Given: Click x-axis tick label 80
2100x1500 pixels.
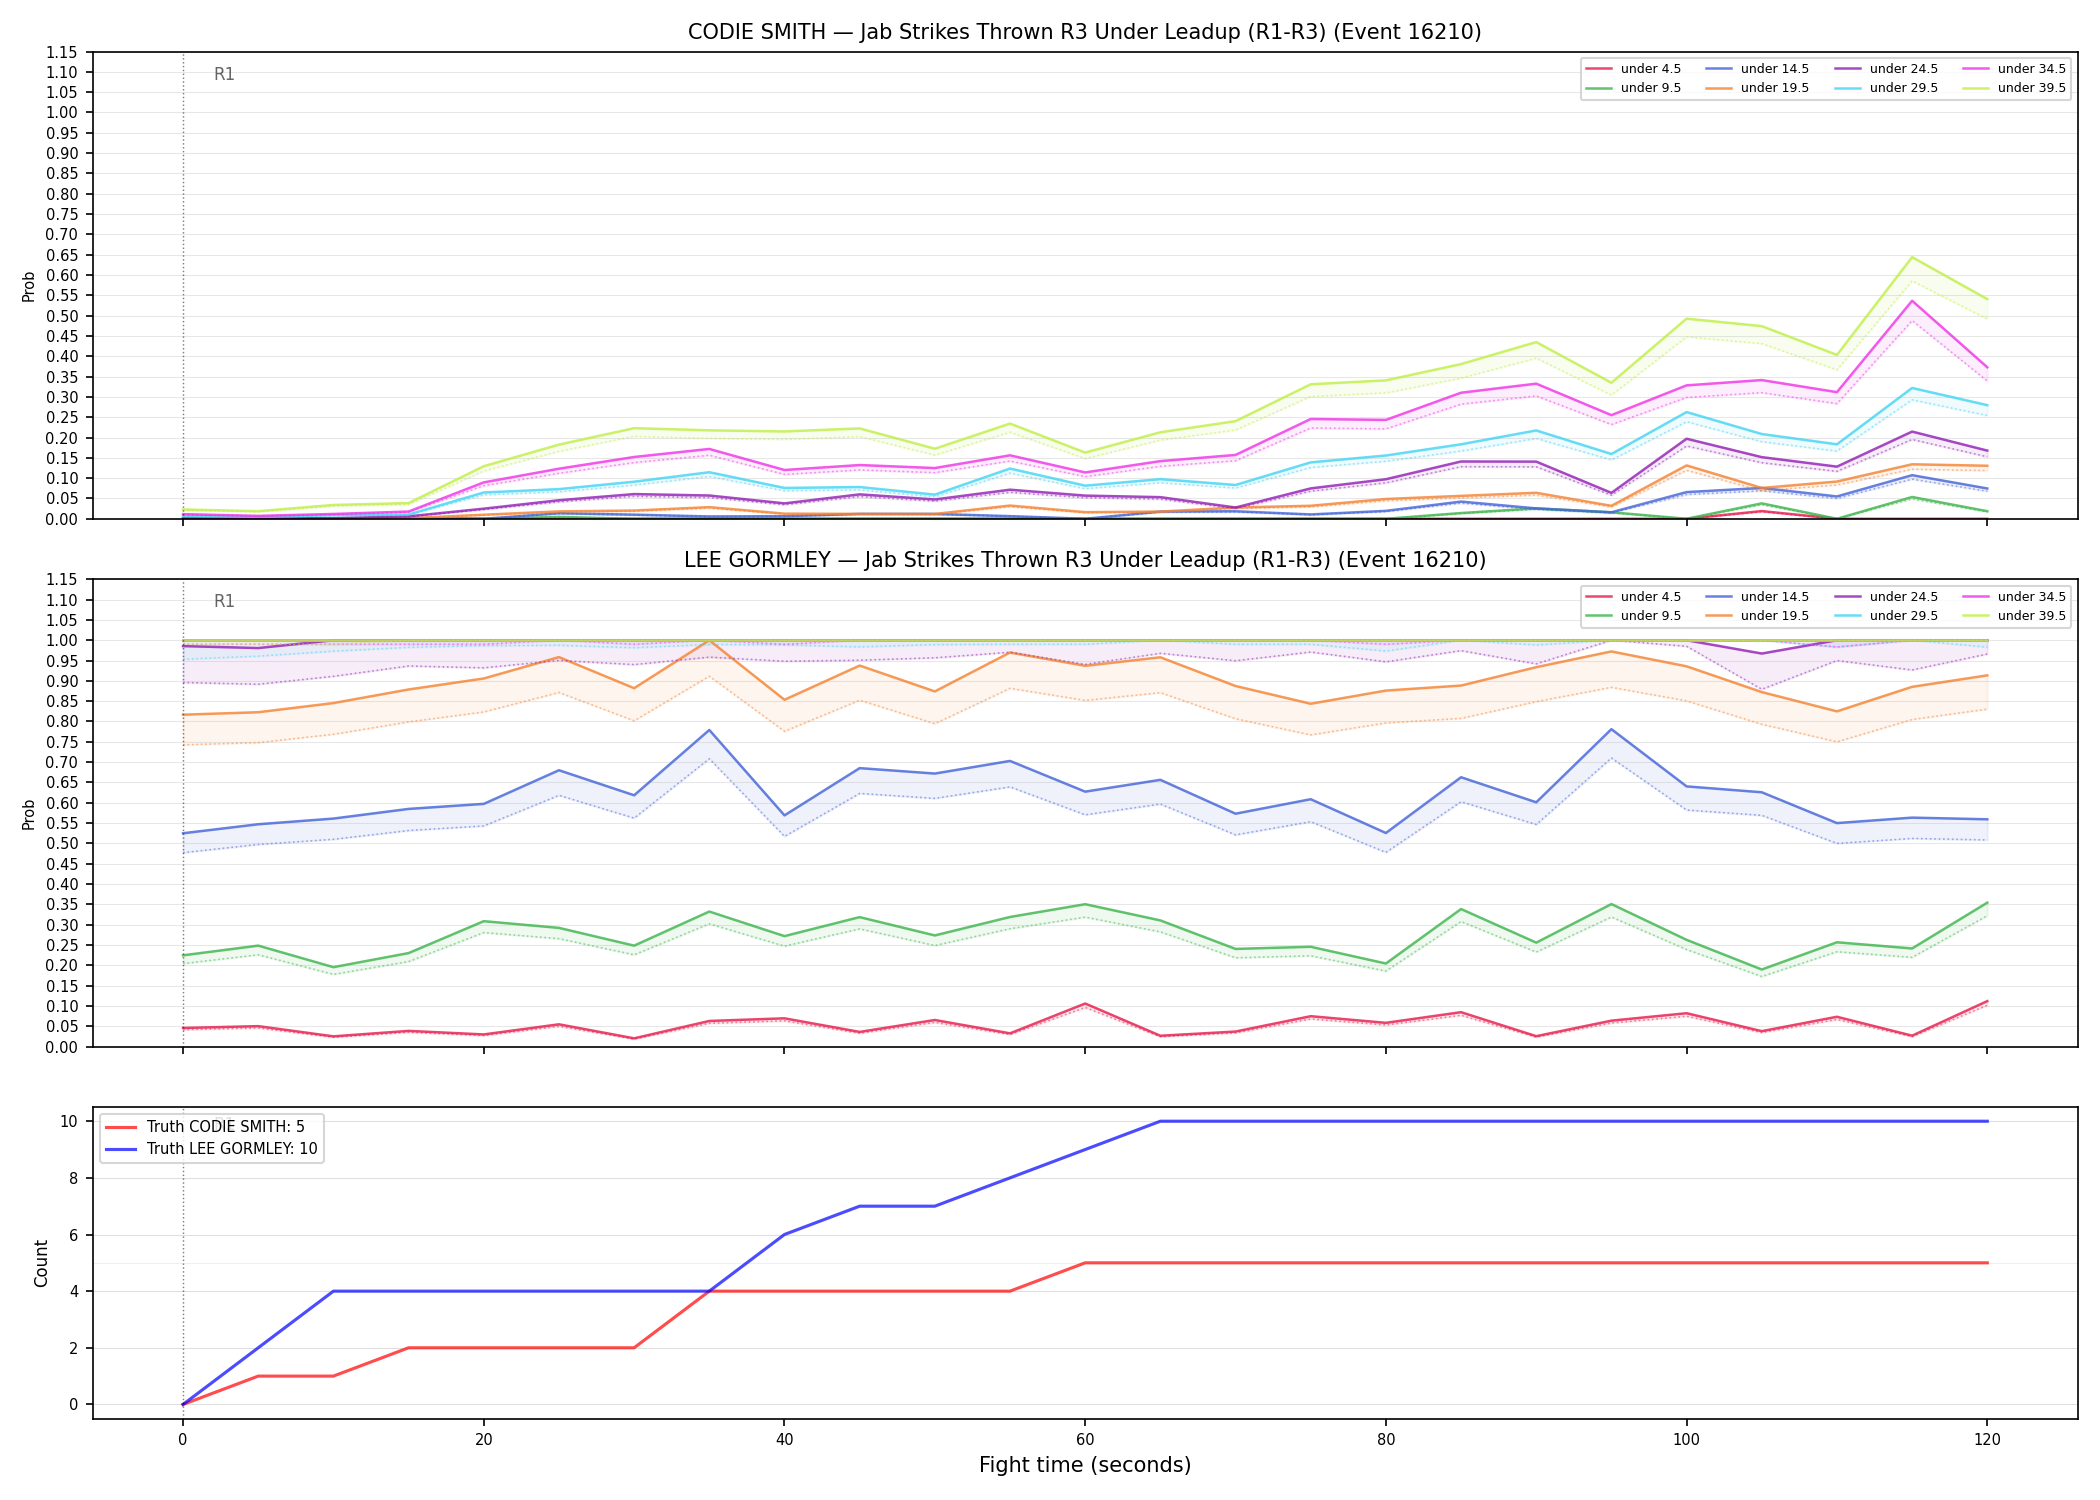Looking at the screenshot, I should coord(1386,1440).
